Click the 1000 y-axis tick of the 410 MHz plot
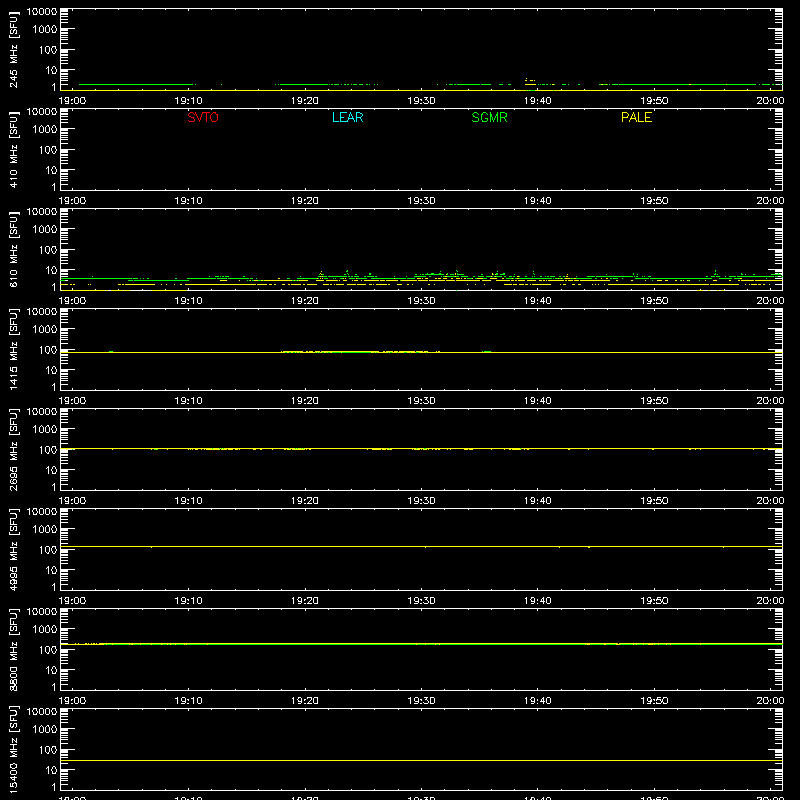The height and width of the screenshot is (800, 800). (x=45, y=130)
